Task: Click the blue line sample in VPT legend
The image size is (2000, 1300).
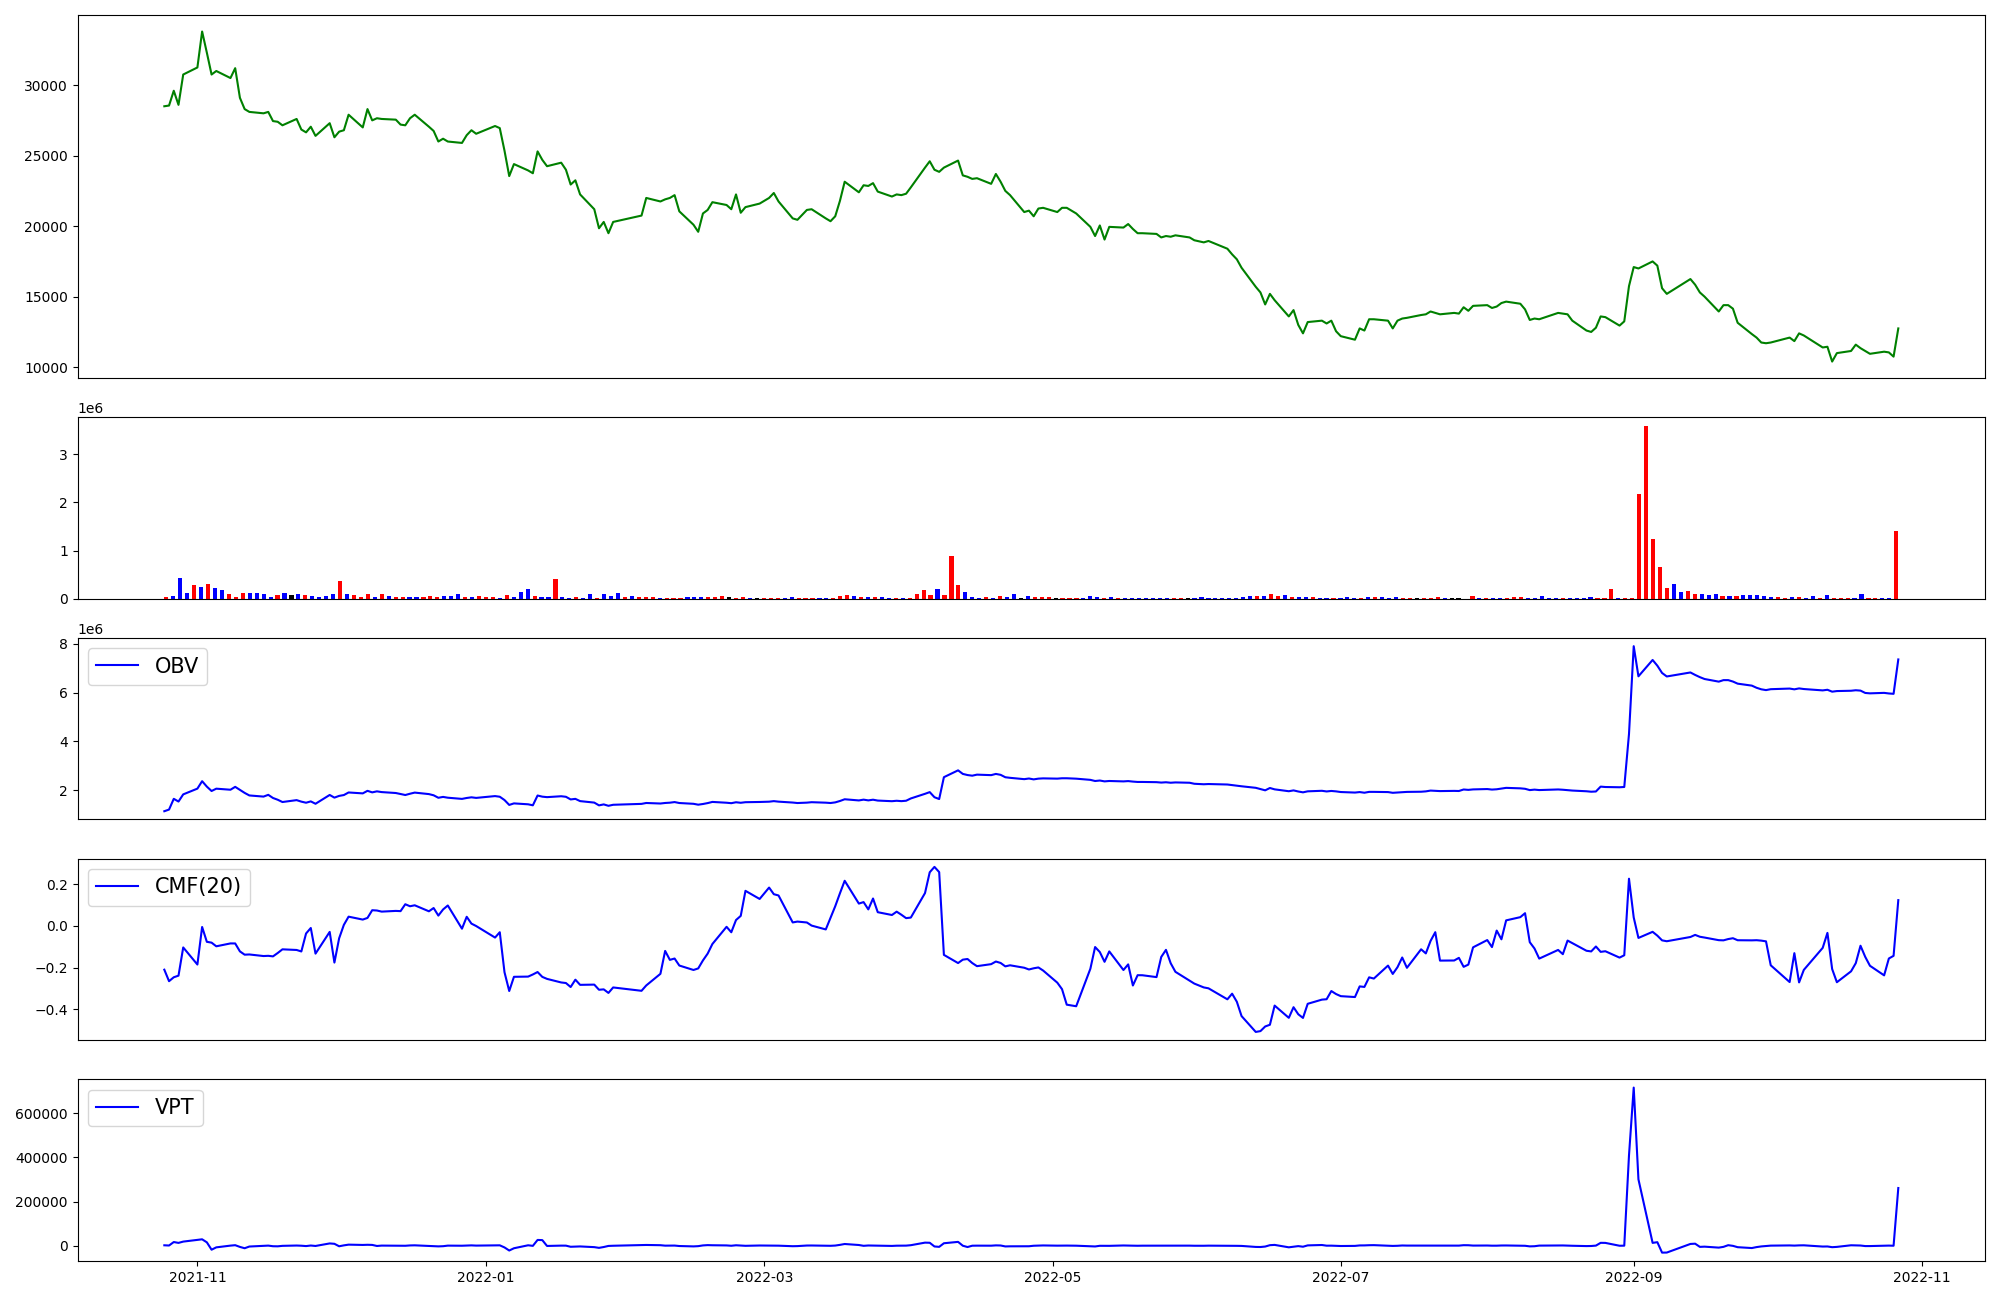Action: point(118,1107)
